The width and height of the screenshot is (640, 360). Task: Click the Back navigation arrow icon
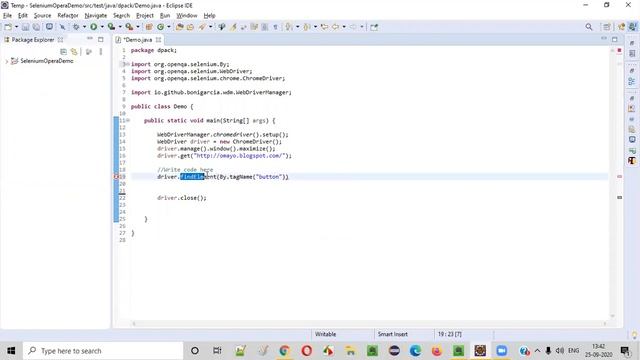point(336,27)
